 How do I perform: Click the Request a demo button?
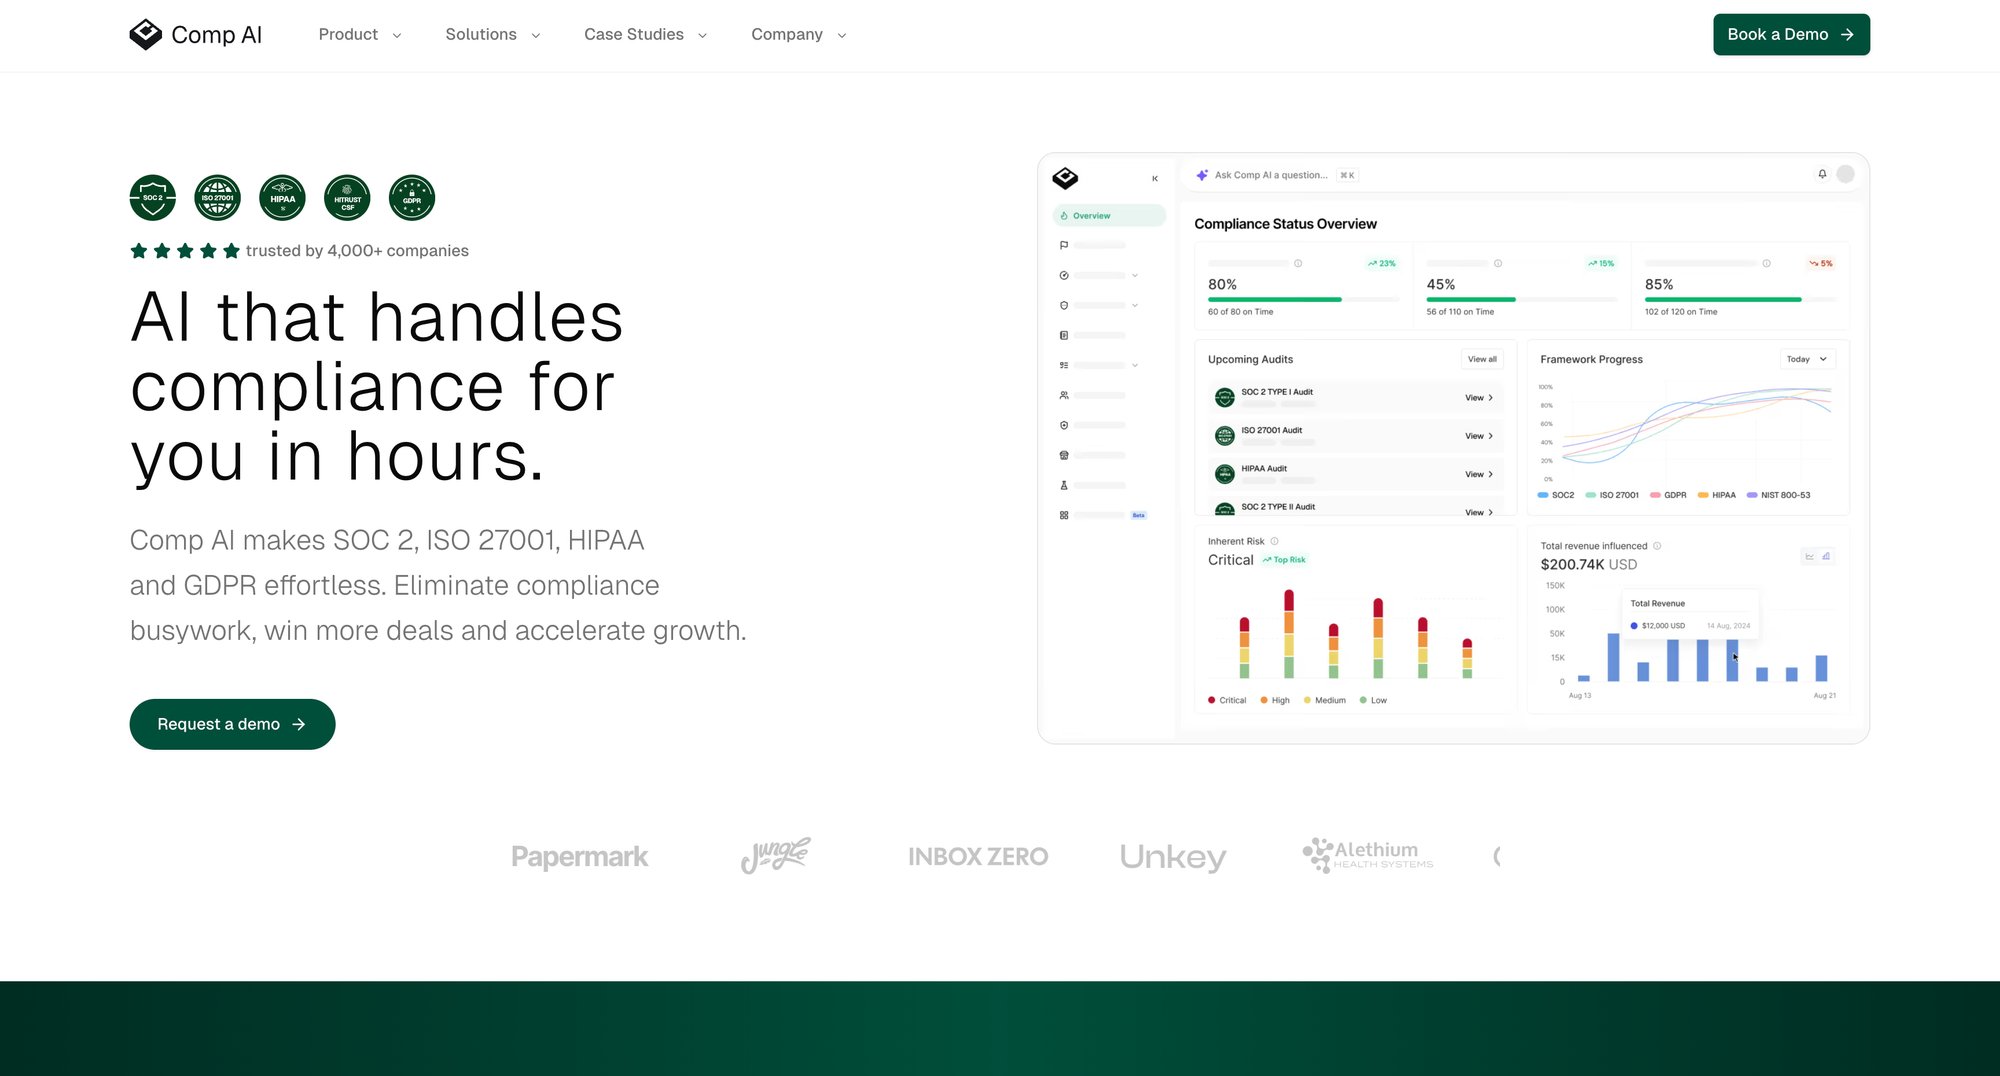click(x=232, y=724)
